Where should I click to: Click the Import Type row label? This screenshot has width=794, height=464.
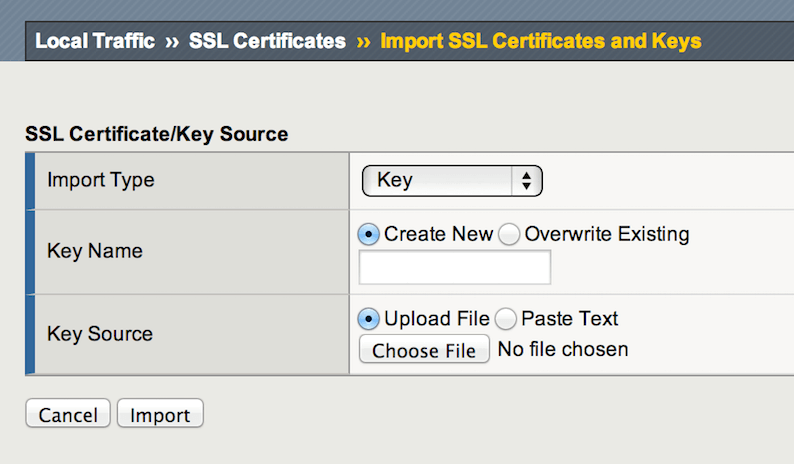coord(100,181)
